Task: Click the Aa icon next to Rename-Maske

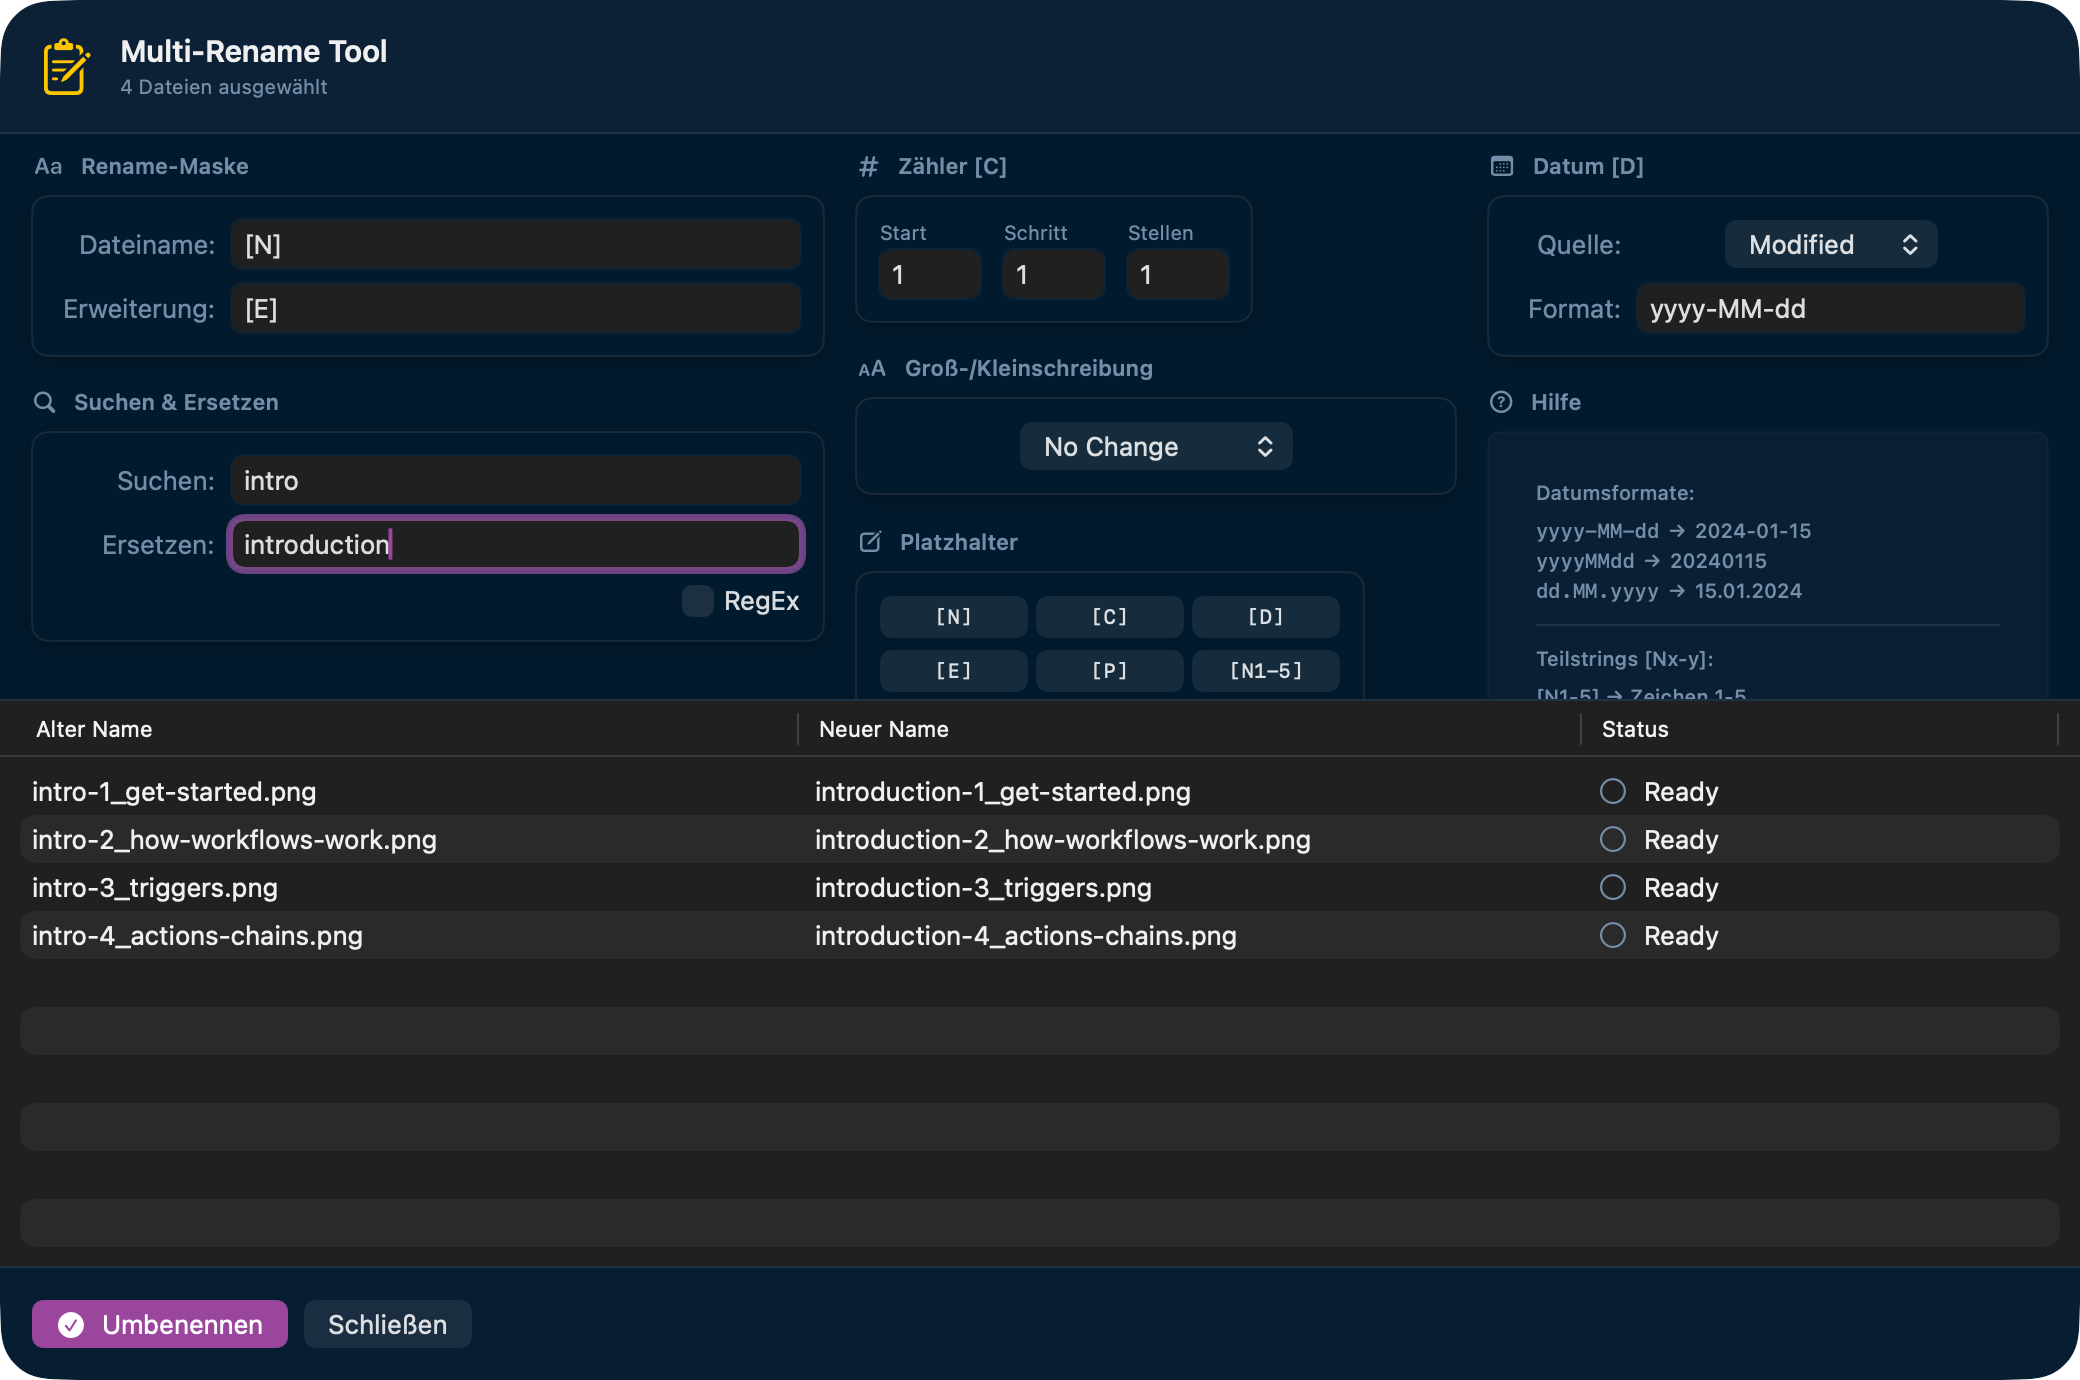Action: [x=48, y=166]
